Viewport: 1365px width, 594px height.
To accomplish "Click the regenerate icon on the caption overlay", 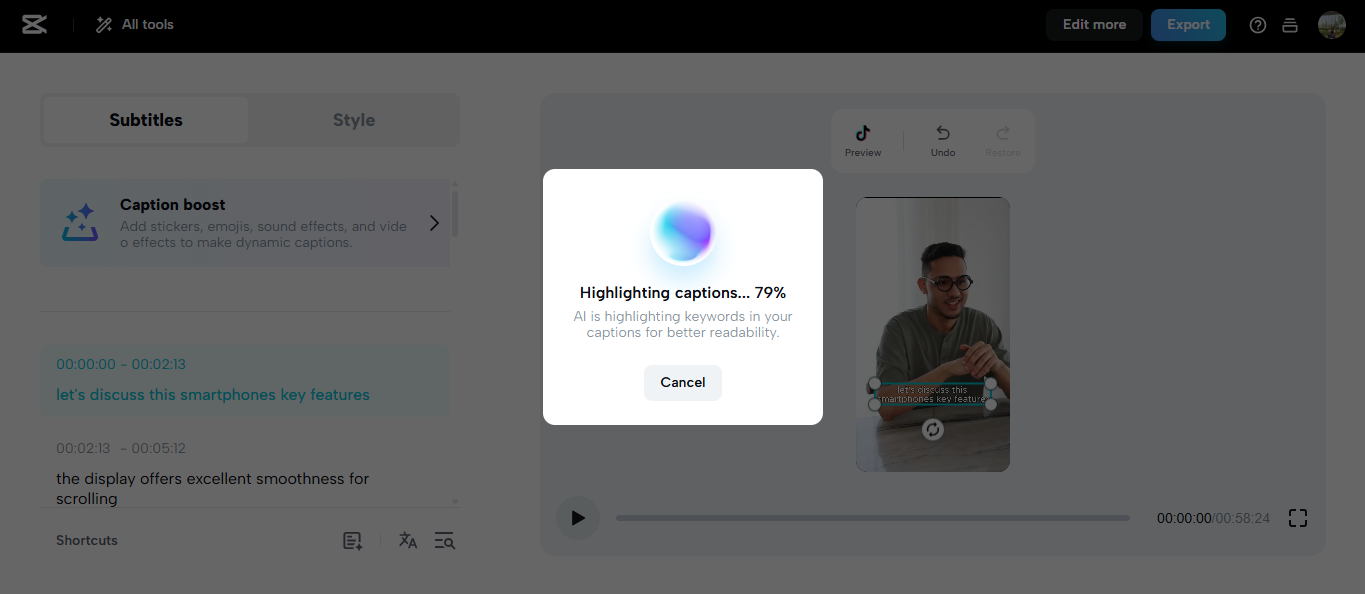I will [932, 429].
